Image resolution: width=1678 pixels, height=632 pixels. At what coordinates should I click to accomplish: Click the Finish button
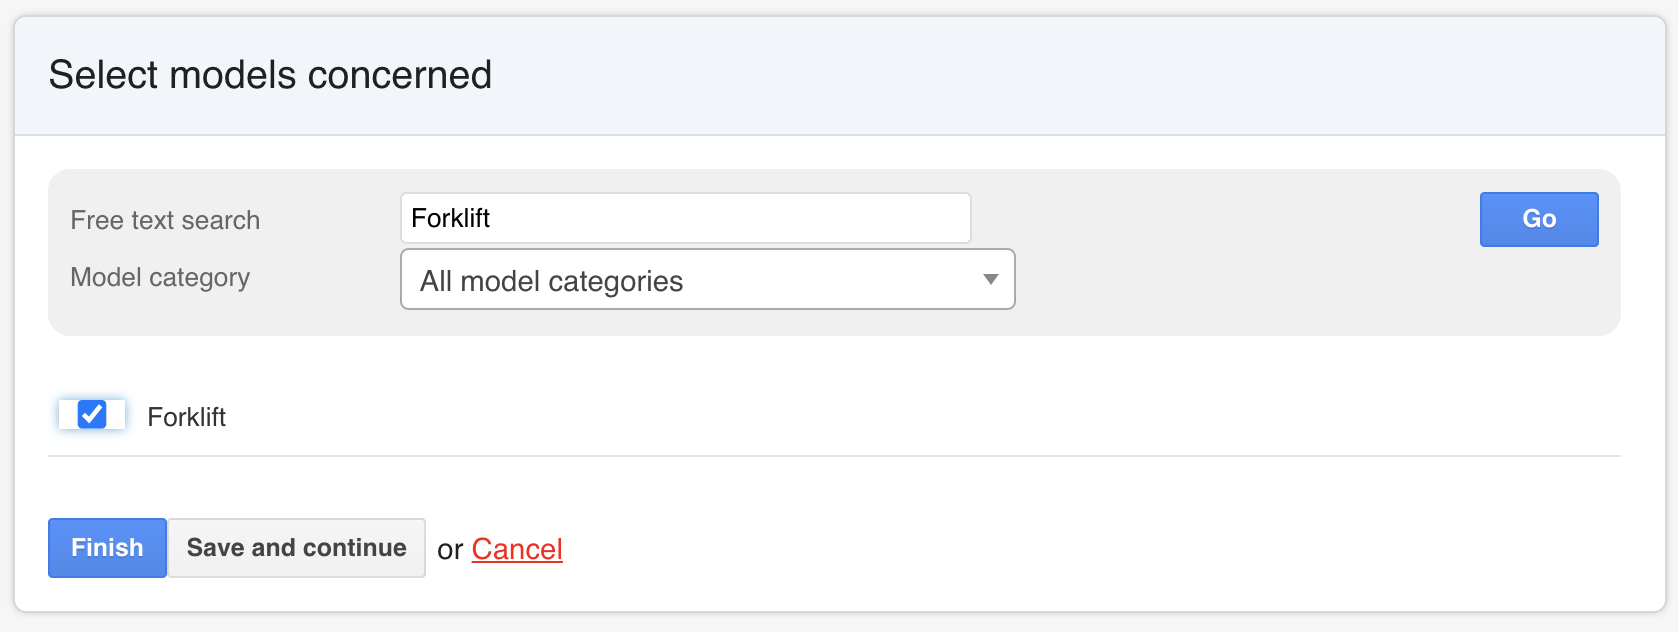point(107,548)
